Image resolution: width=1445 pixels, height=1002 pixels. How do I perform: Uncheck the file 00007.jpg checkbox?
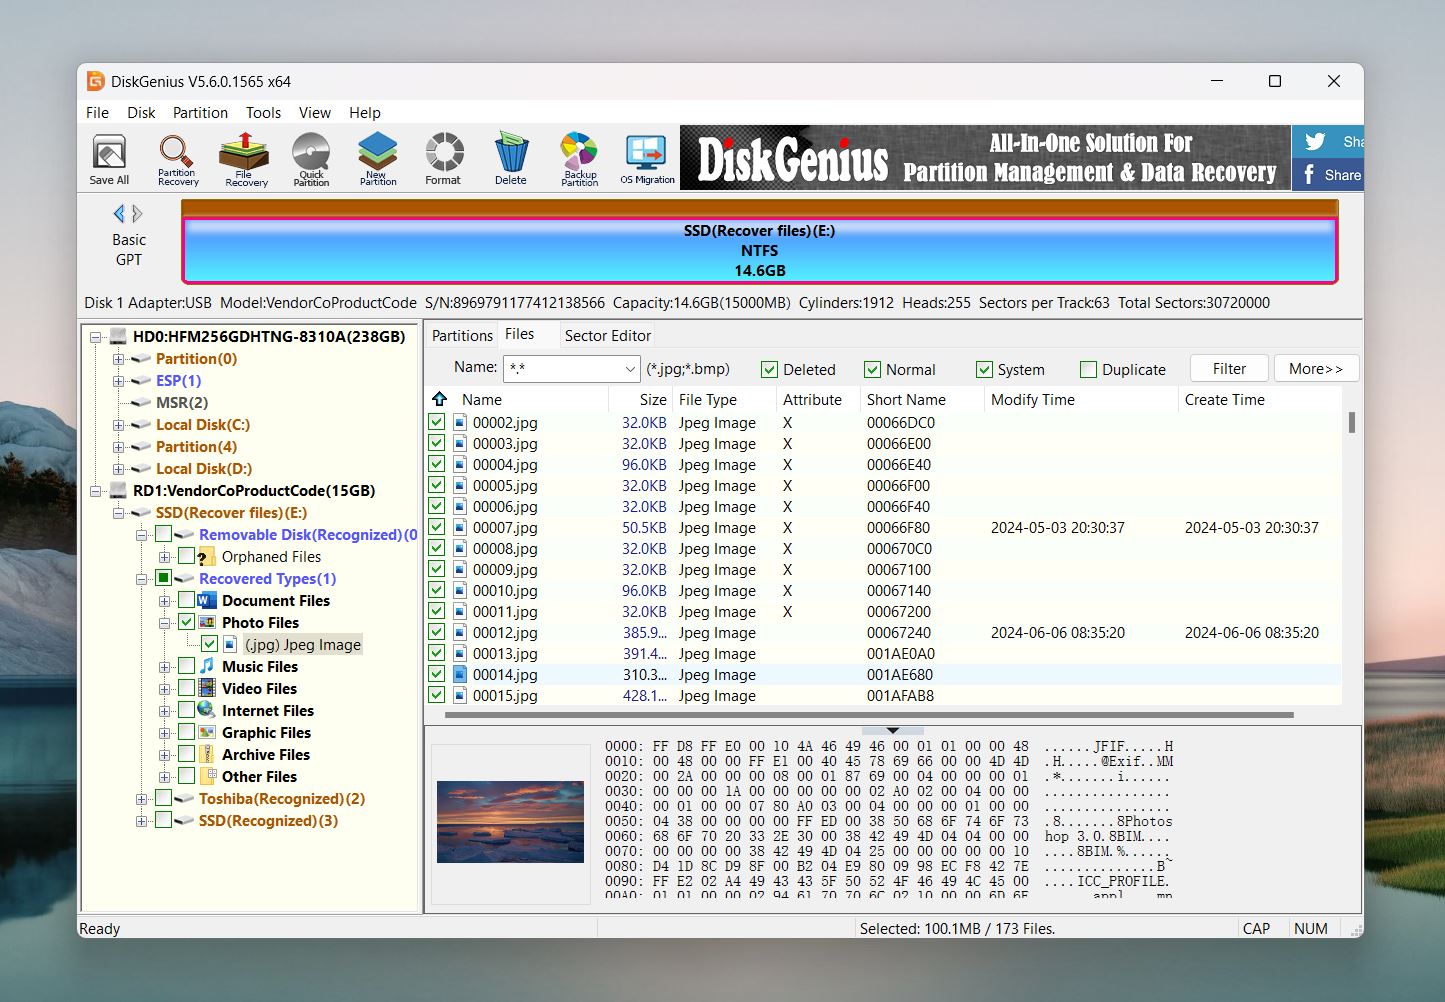click(437, 527)
